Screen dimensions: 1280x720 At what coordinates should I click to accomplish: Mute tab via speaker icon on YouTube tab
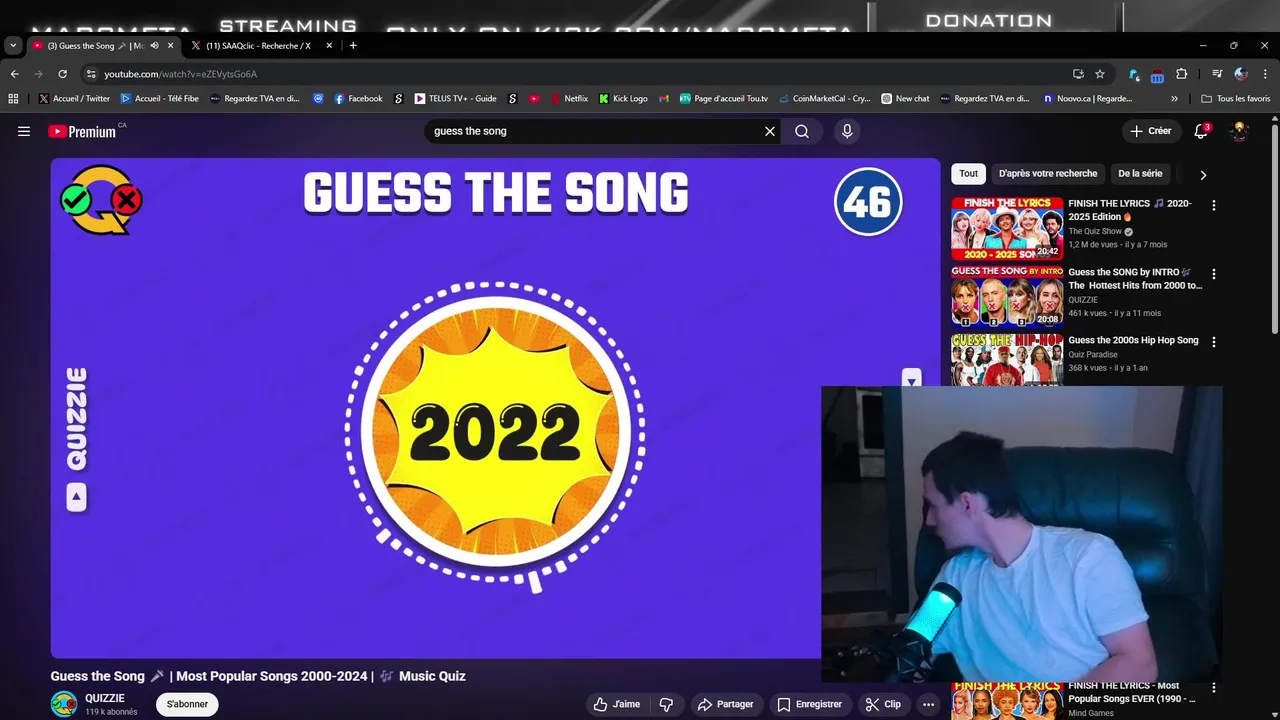(154, 45)
